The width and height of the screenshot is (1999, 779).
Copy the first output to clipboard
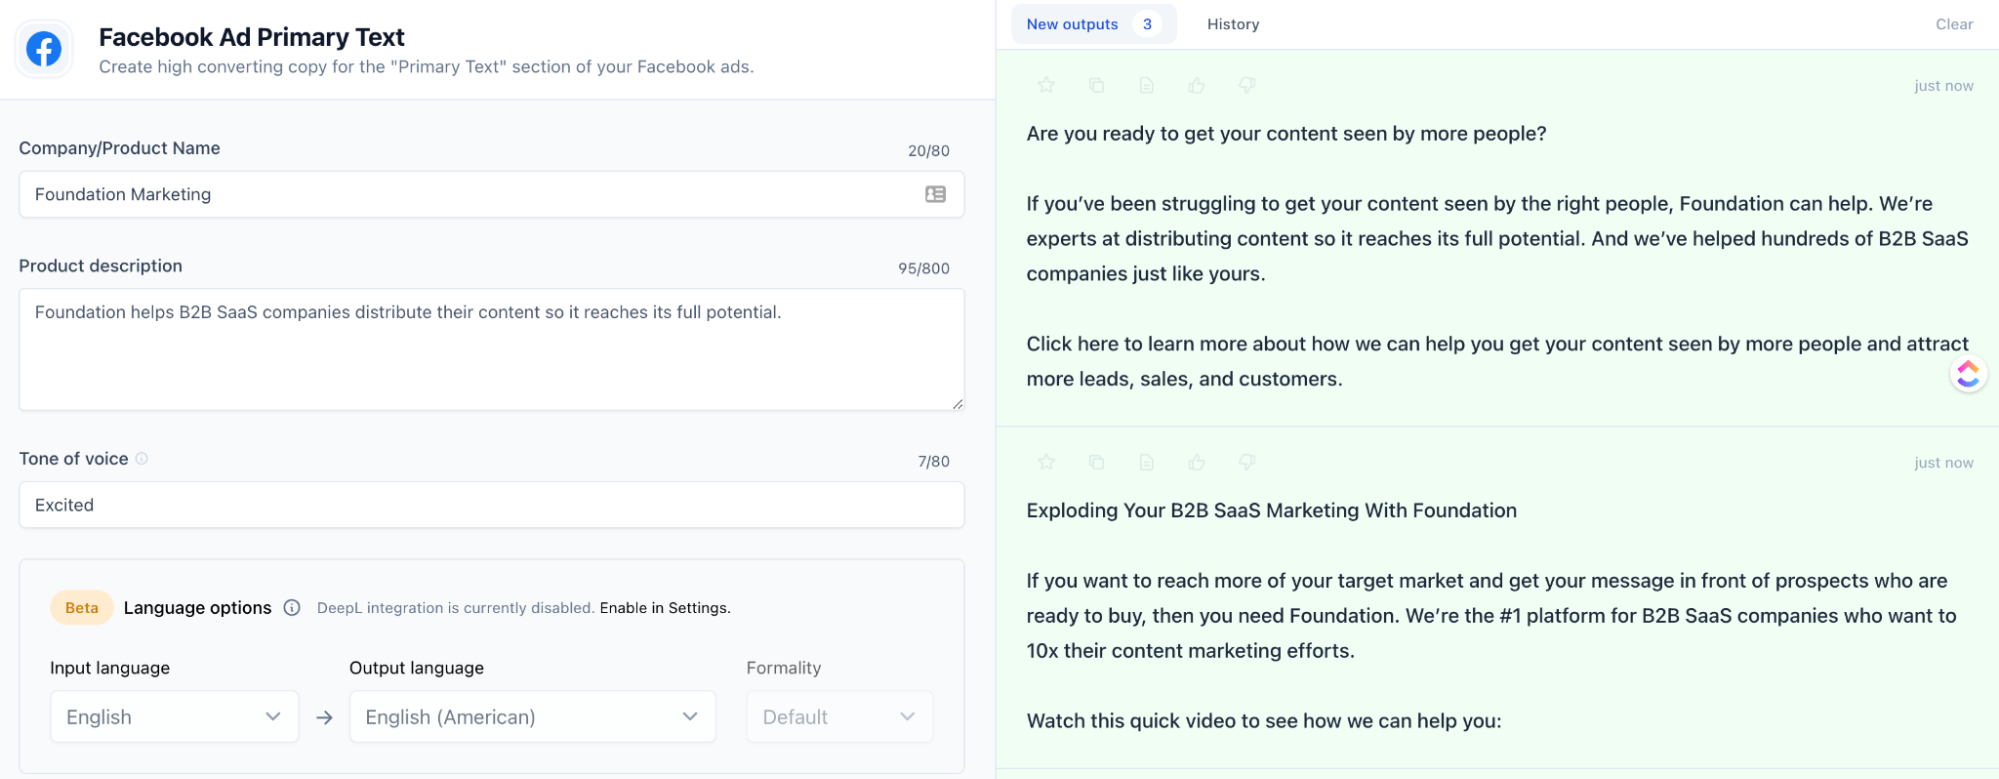click(1096, 86)
